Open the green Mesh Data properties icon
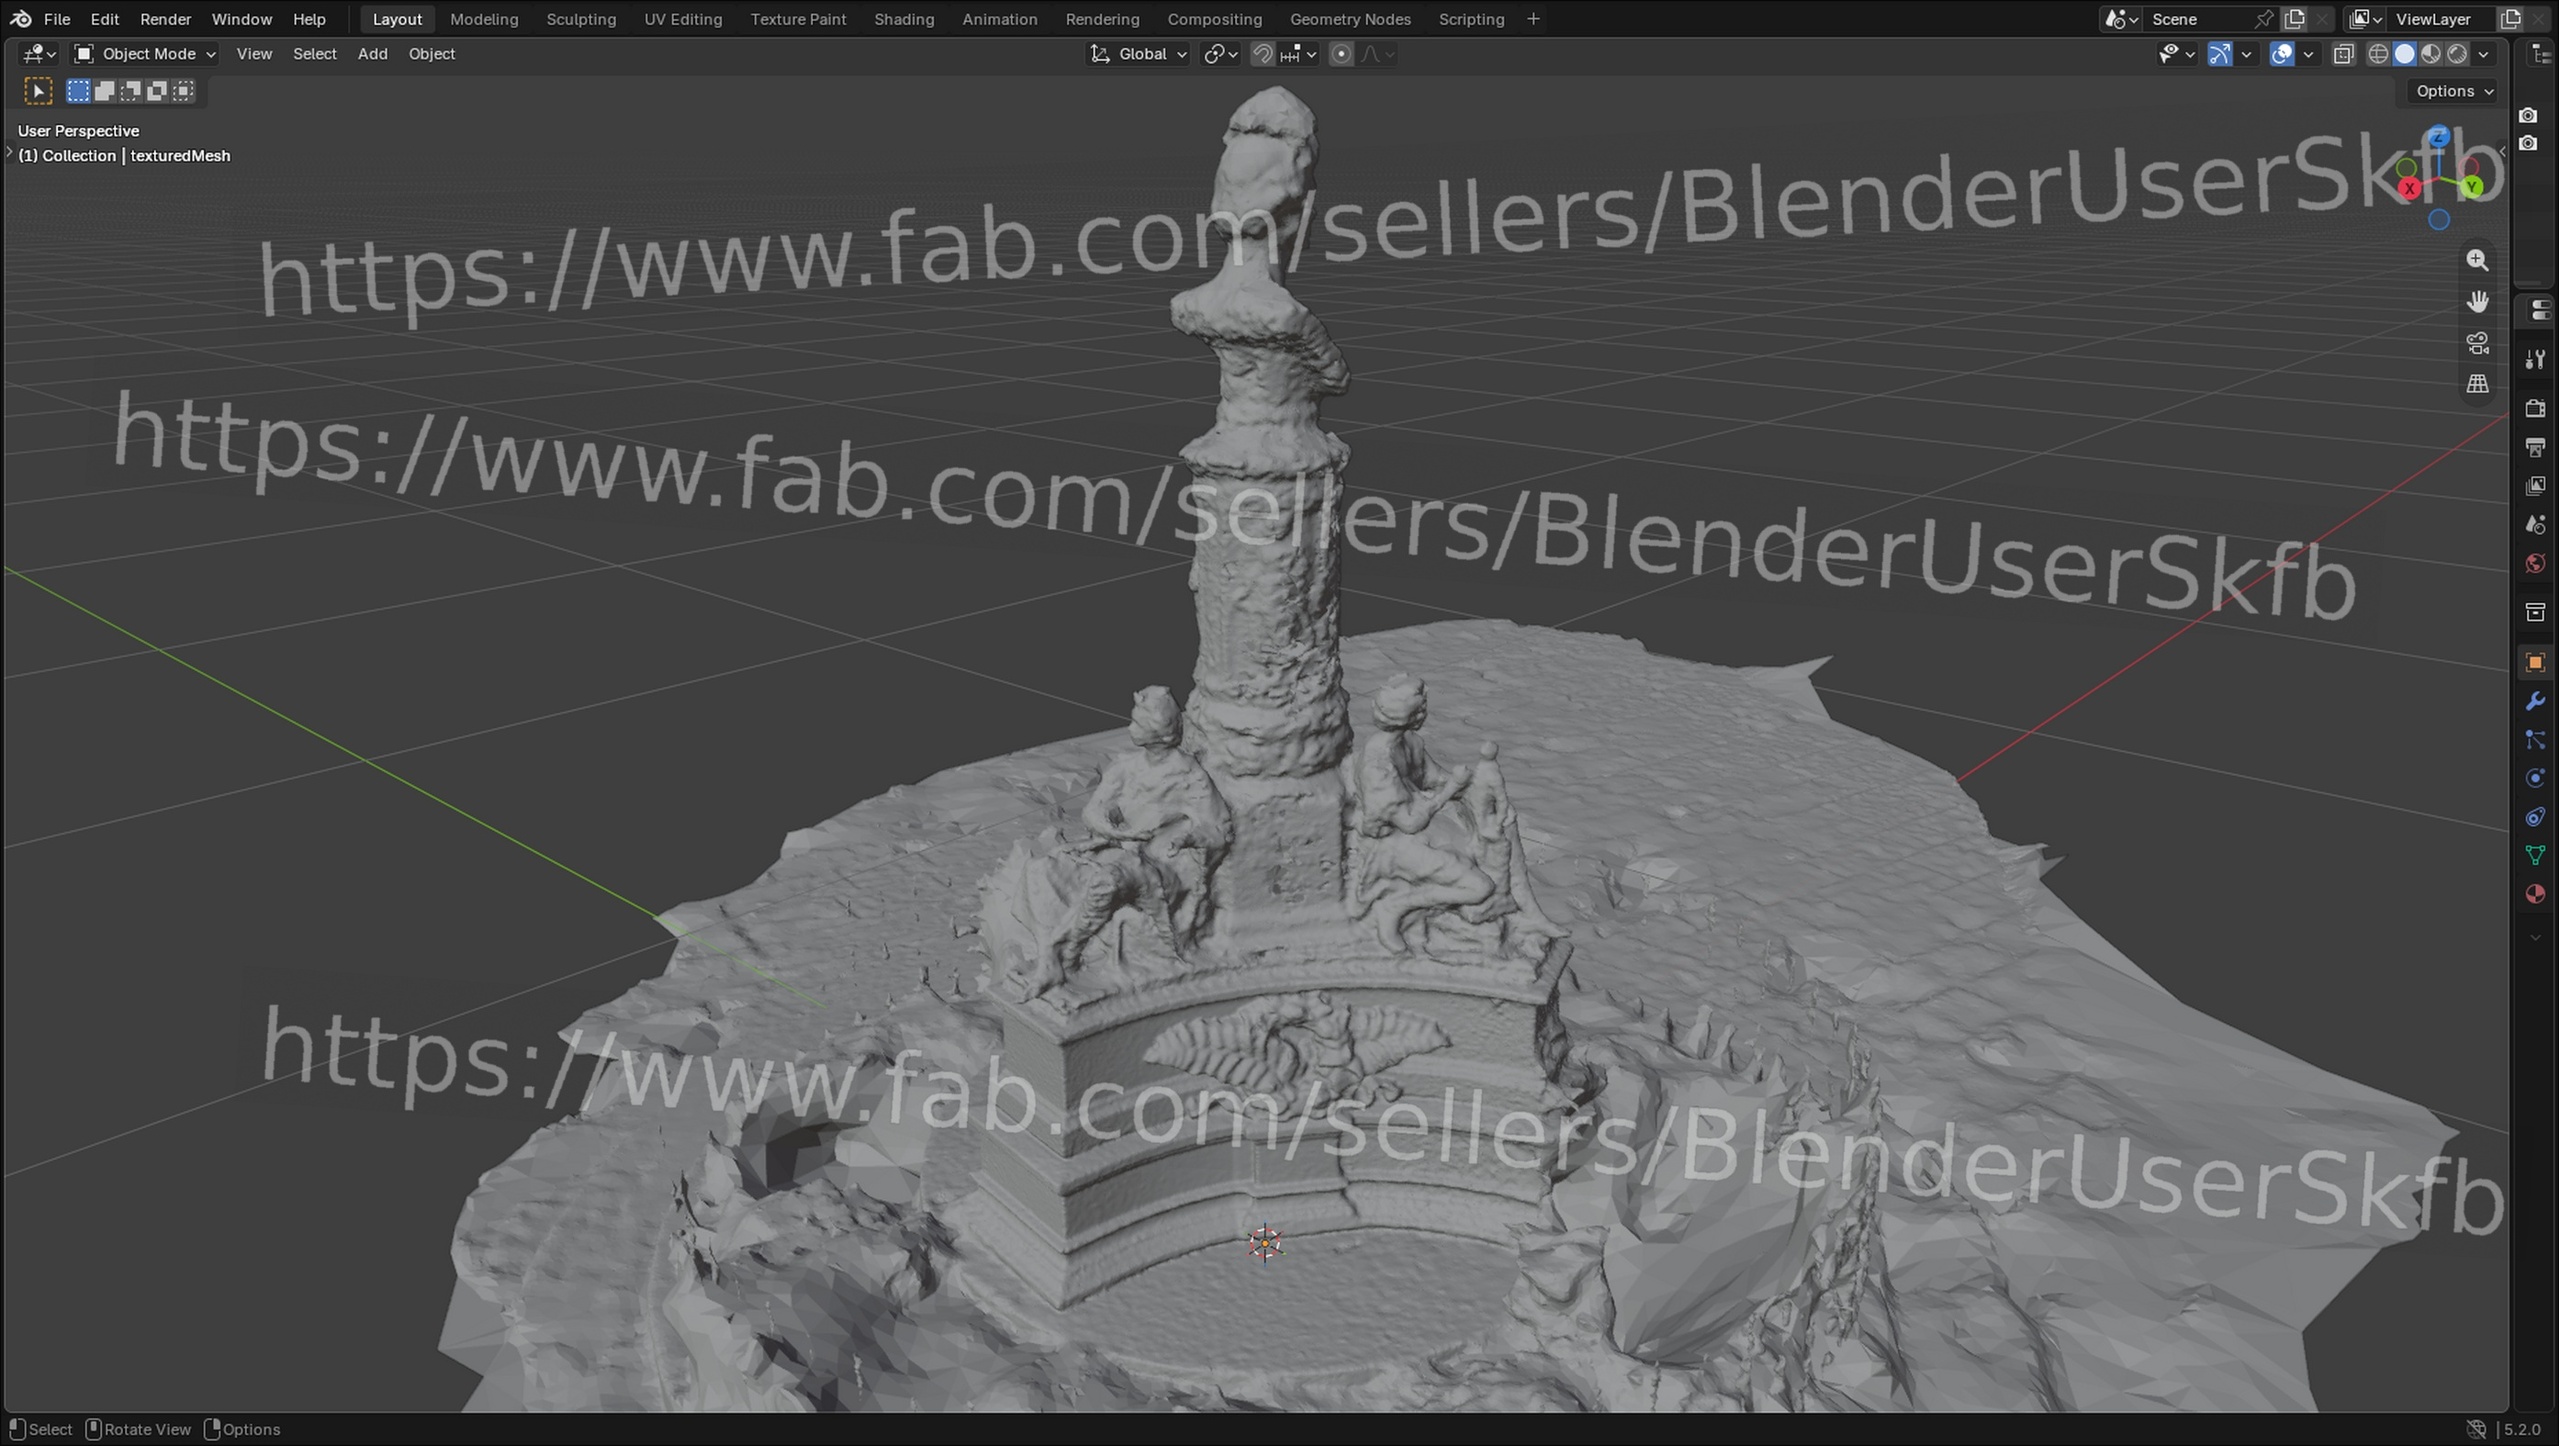The width and height of the screenshot is (2559, 1446). [2534, 856]
